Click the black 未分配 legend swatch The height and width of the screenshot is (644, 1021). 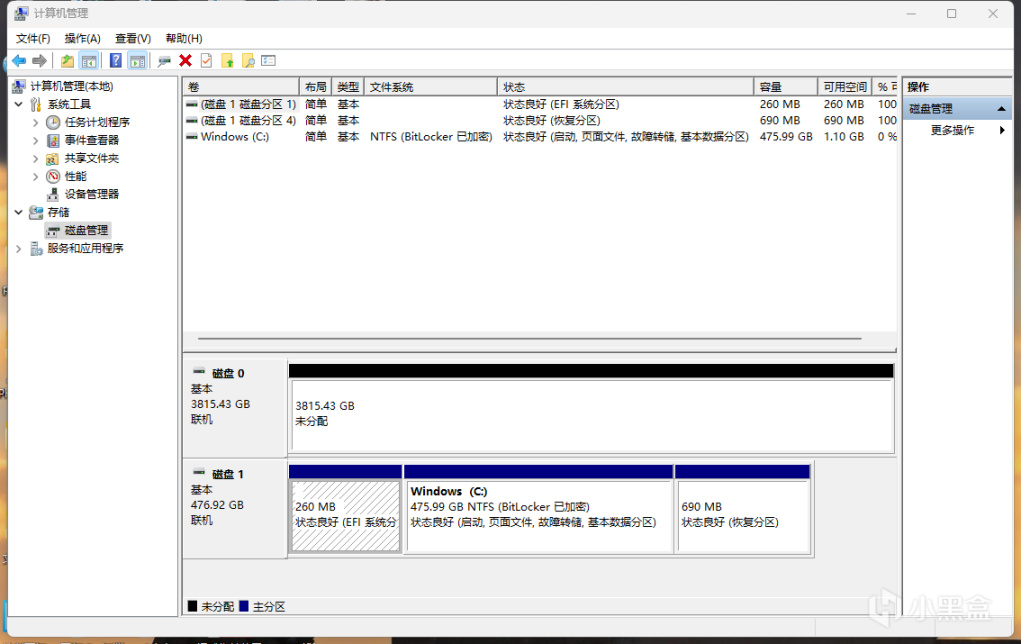tap(192, 606)
